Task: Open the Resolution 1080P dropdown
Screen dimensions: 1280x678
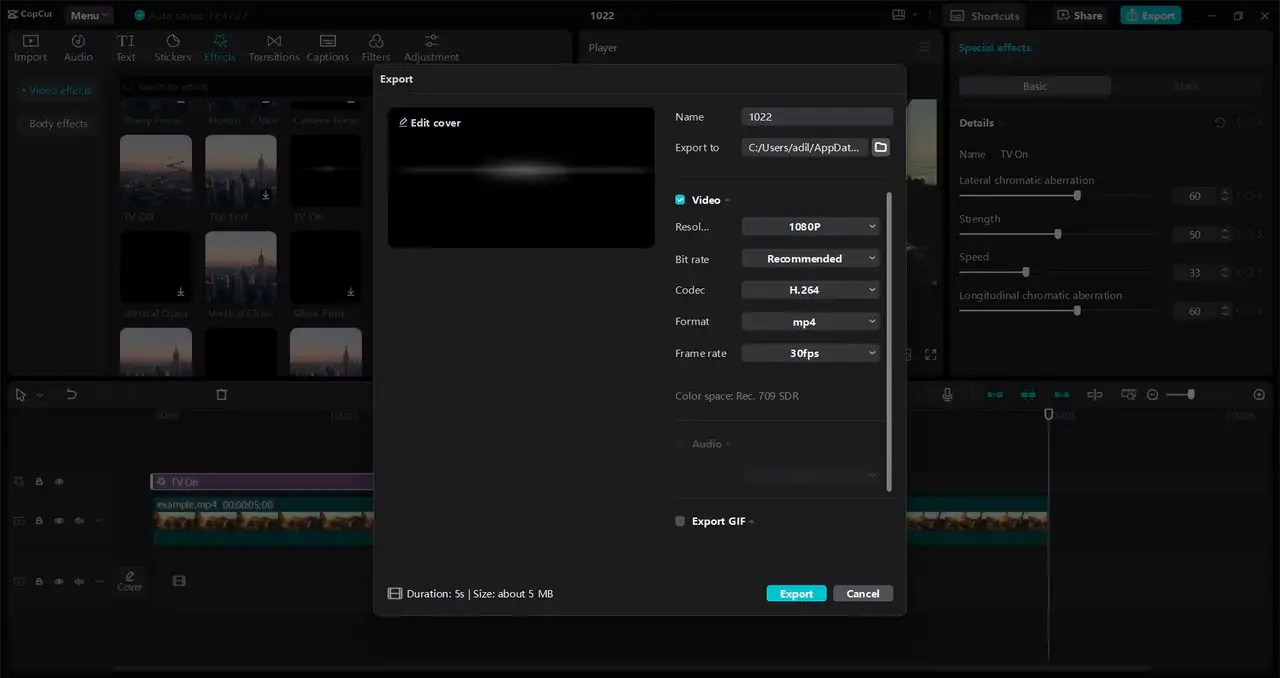Action: [x=811, y=227]
